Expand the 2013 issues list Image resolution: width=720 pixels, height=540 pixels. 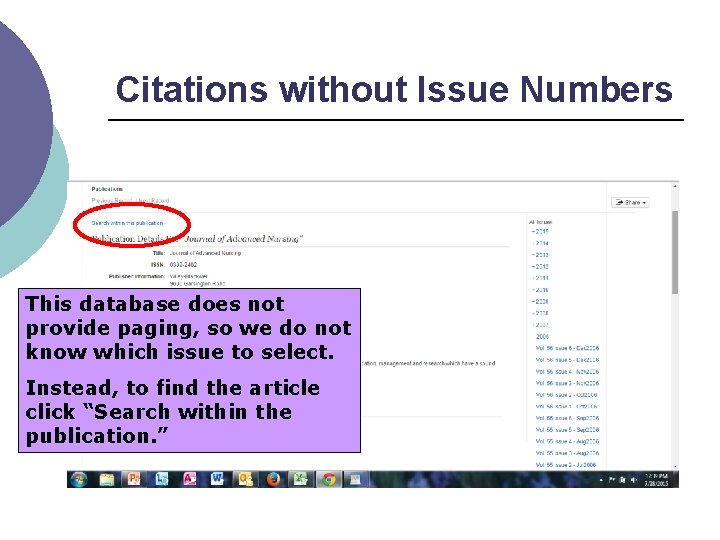click(540, 255)
